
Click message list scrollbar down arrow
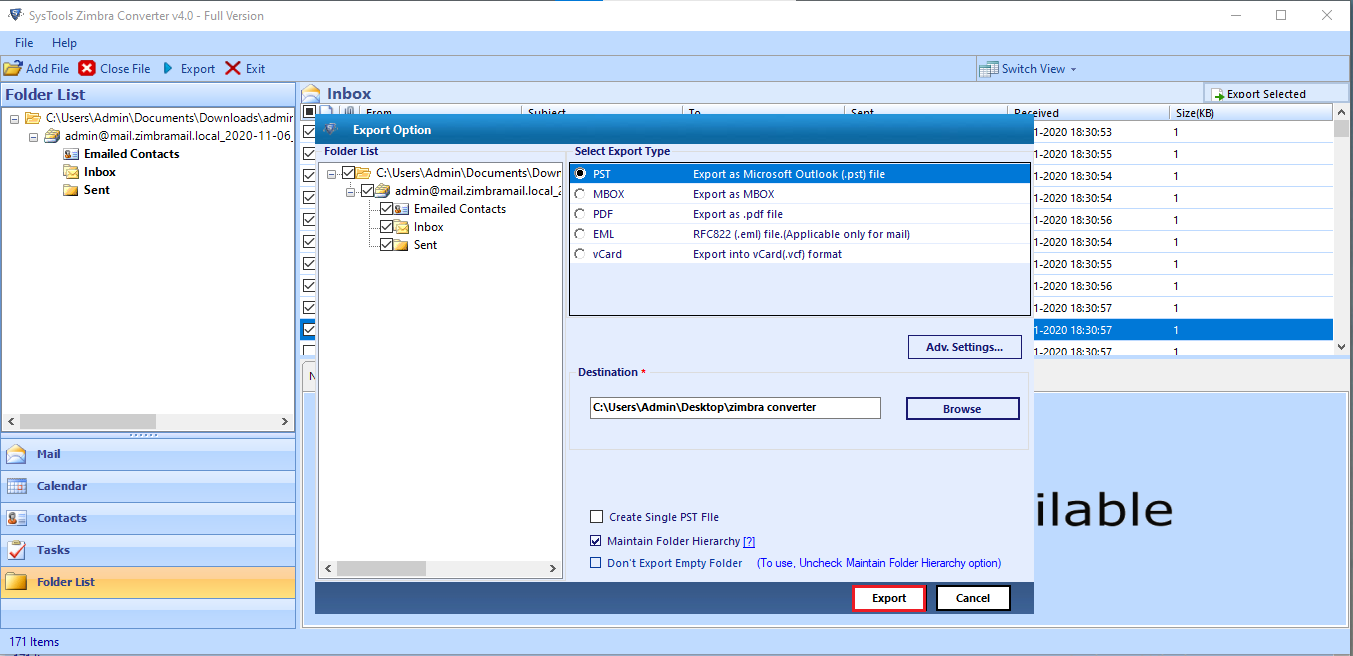pyautogui.click(x=1341, y=346)
